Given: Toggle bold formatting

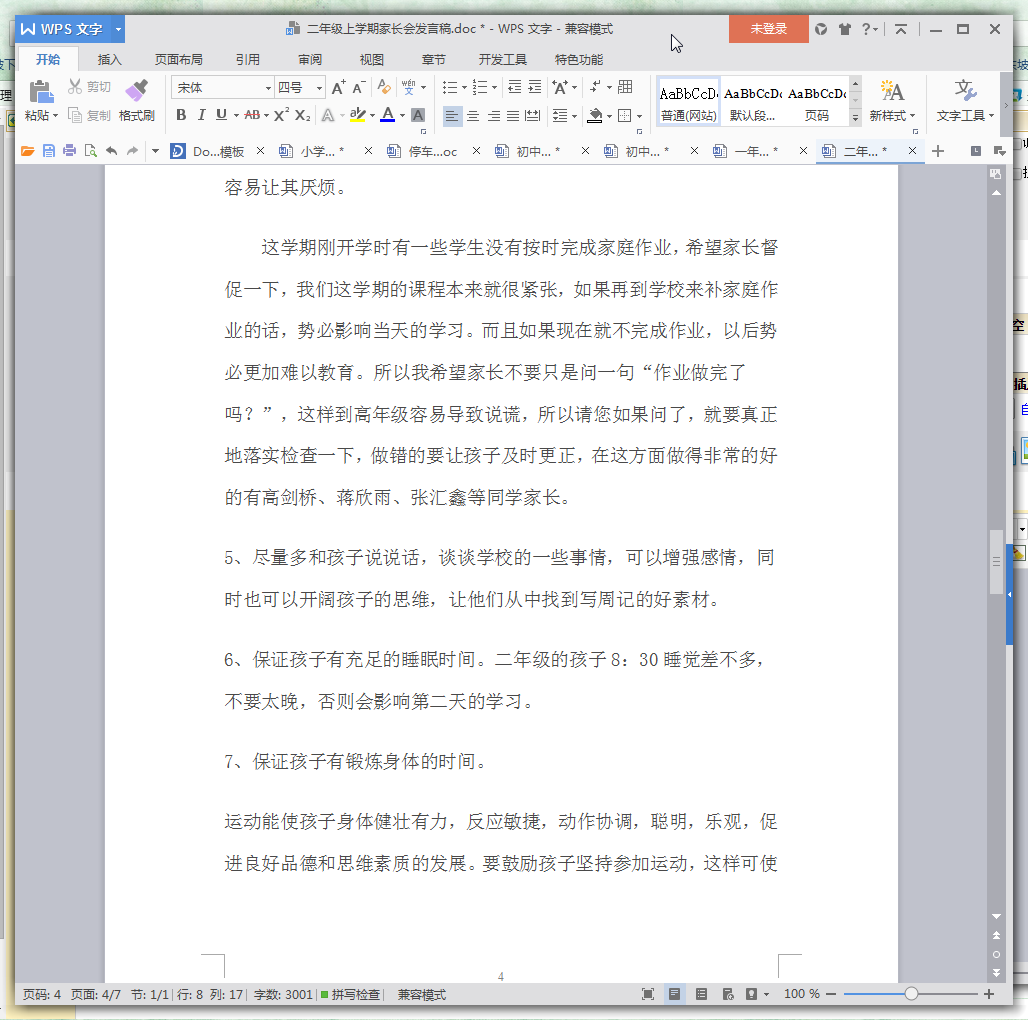Looking at the screenshot, I should click(x=182, y=115).
